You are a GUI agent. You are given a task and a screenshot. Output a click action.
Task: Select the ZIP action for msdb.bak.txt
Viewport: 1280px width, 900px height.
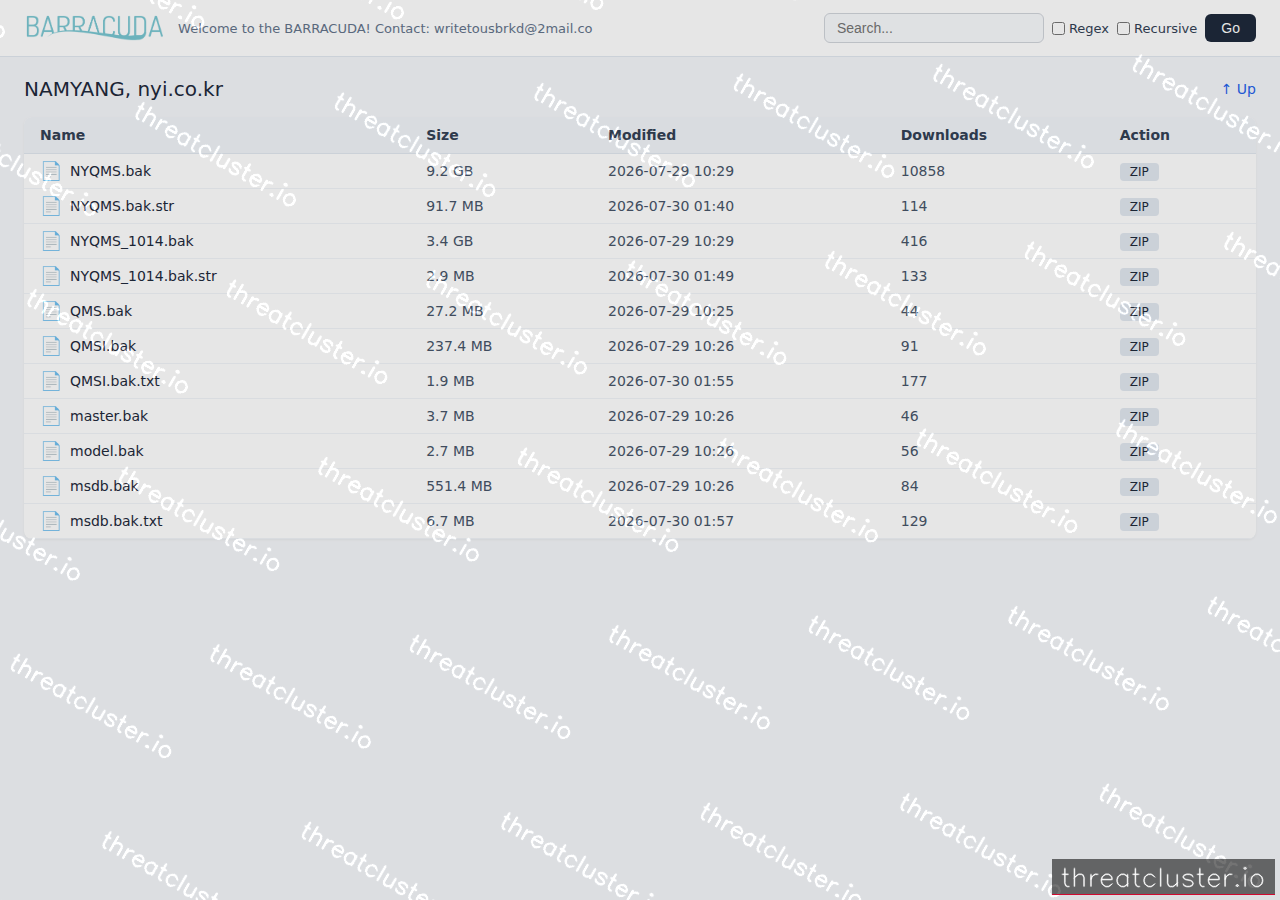coord(1139,522)
